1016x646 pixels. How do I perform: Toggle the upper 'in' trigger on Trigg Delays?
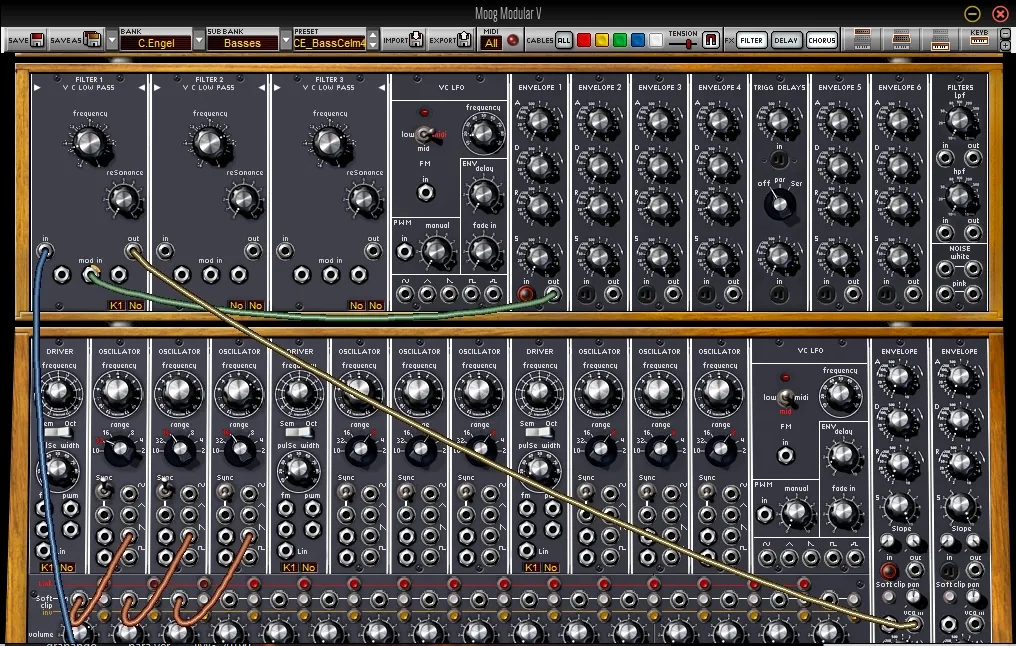click(779, 159)
